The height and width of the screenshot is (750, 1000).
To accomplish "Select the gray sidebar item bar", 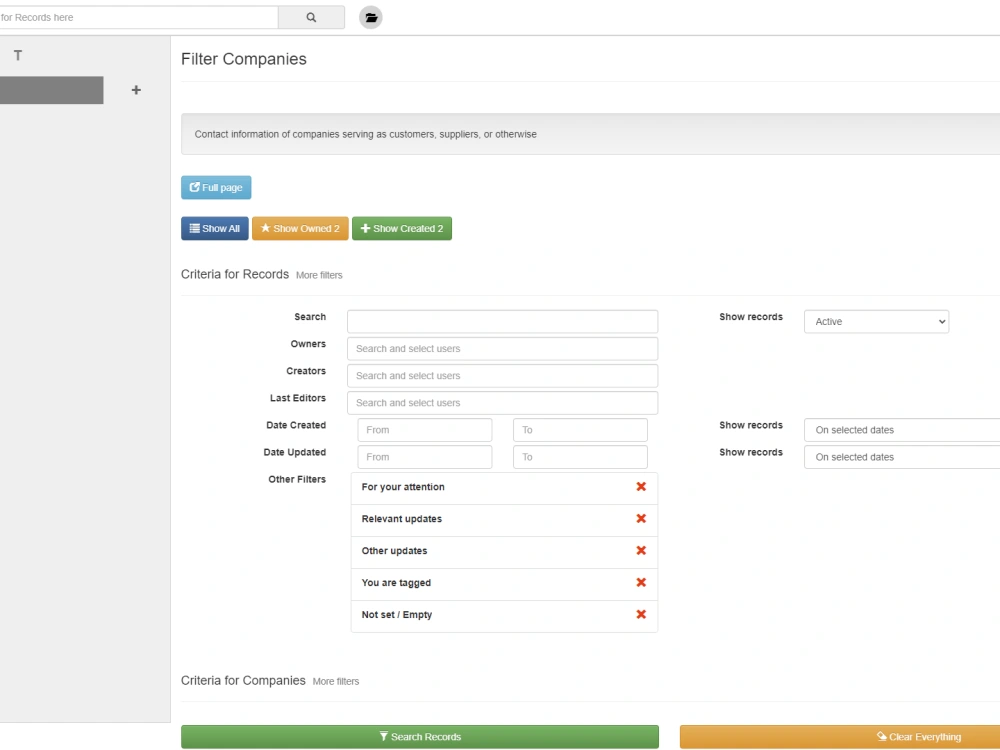I will click(x=52, y=90).
